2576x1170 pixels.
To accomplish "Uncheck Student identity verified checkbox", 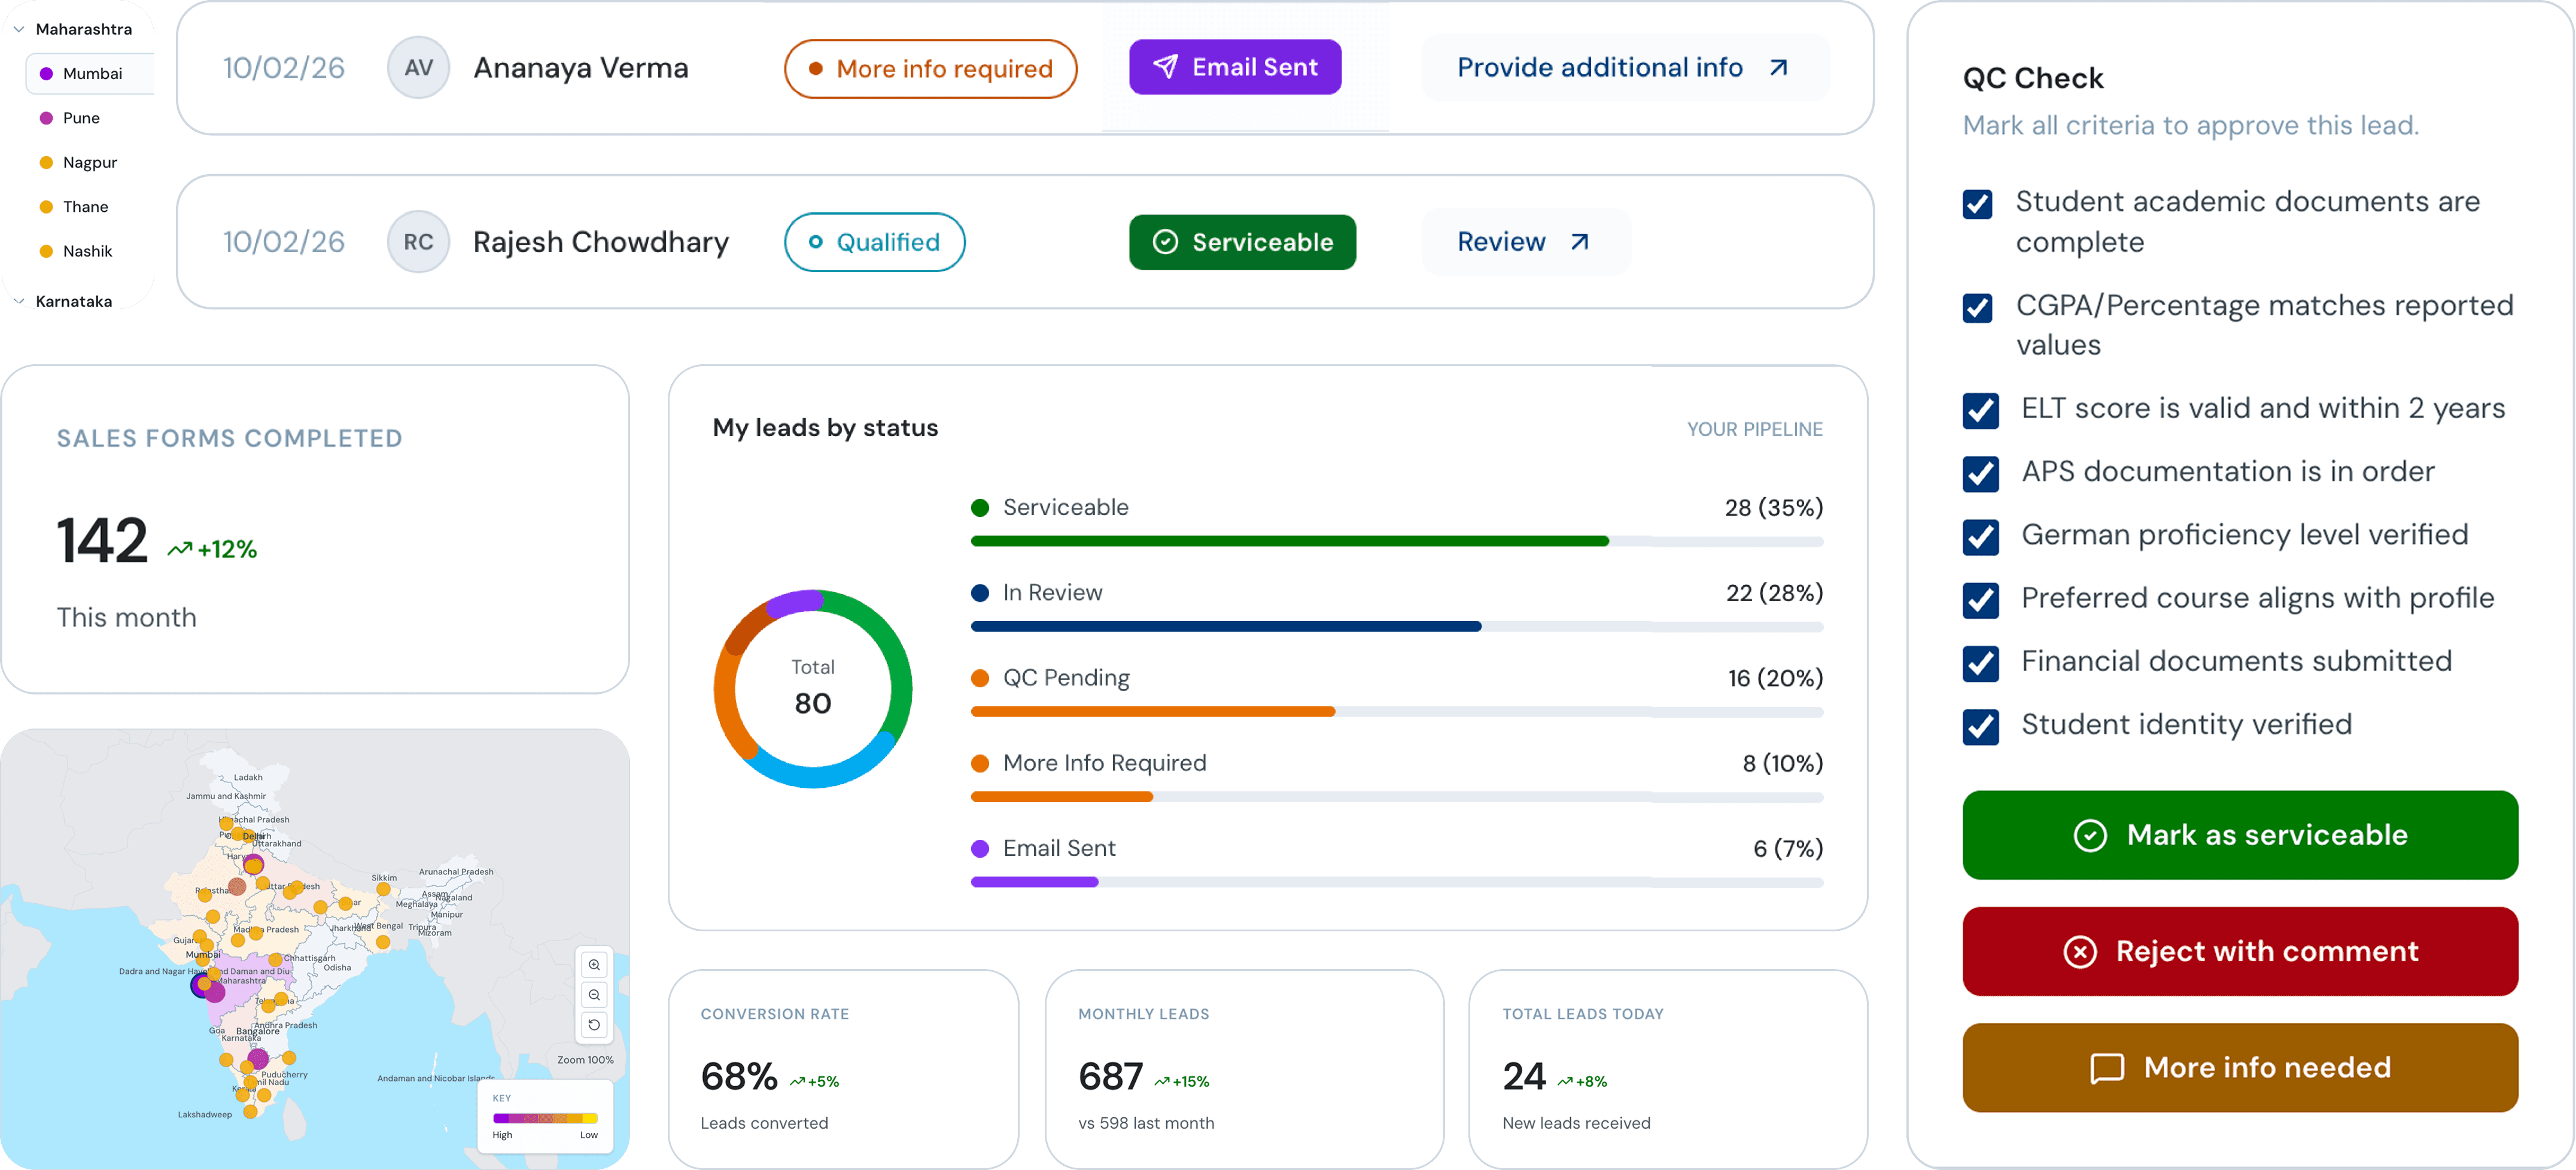I will [x=1980, y=726].
